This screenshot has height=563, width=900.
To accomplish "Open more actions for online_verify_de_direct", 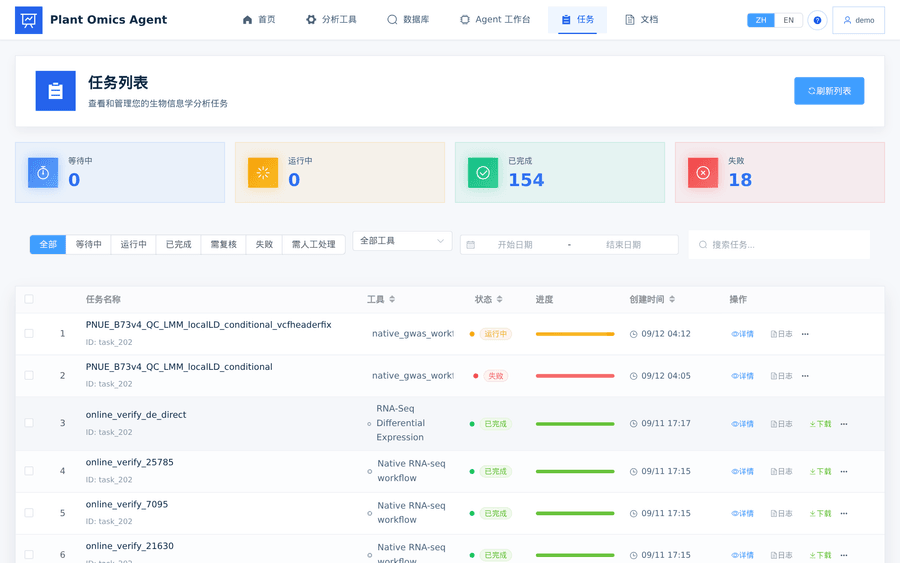I will click(x=844, y=424).
